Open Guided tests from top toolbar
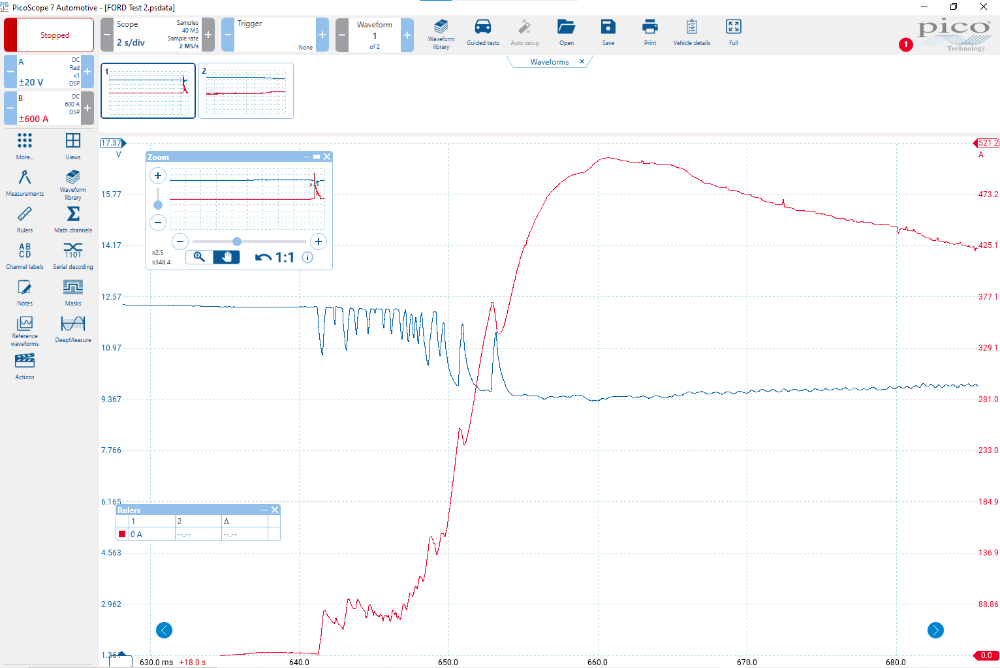 [482, 31]
